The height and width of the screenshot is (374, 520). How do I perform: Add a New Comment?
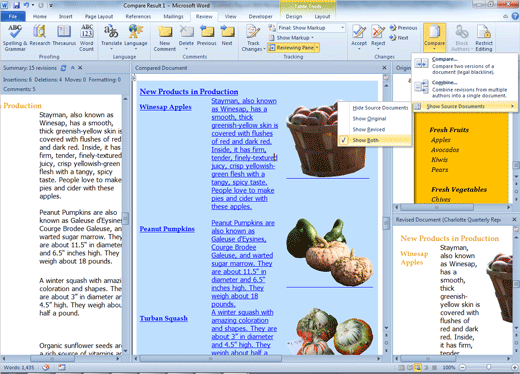pyautogui.click(x=165, y=38)
